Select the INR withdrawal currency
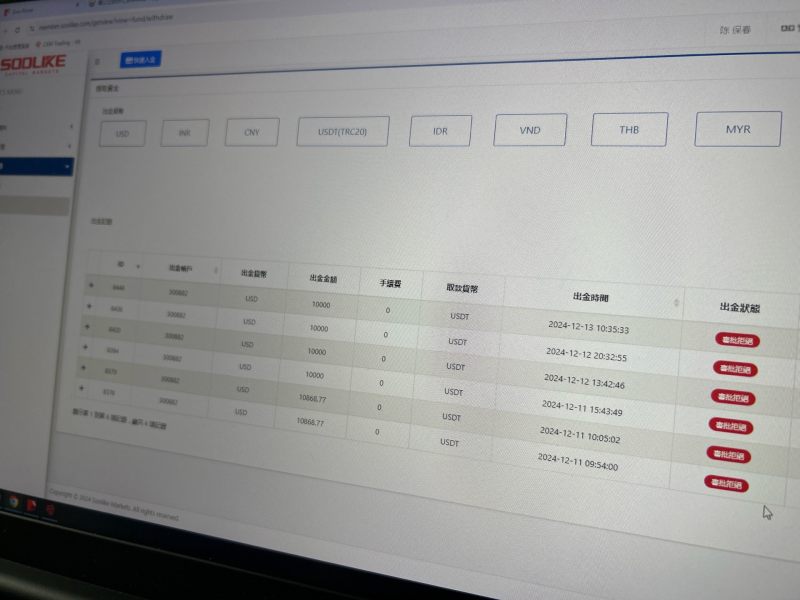800x600 pixels. coord(185,133)
